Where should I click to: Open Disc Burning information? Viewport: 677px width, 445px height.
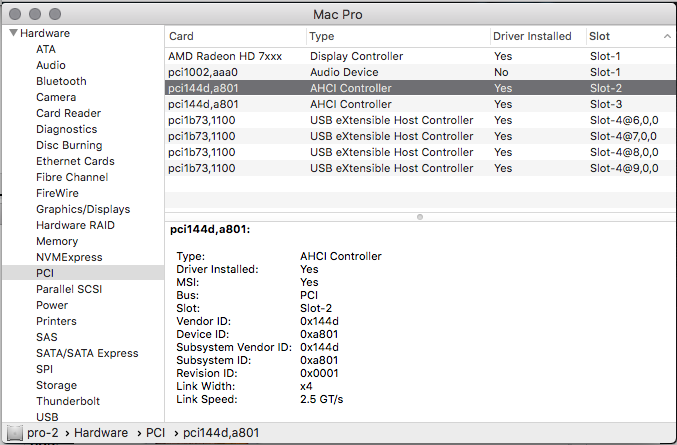pyautogui.click(x=69, y=145)
